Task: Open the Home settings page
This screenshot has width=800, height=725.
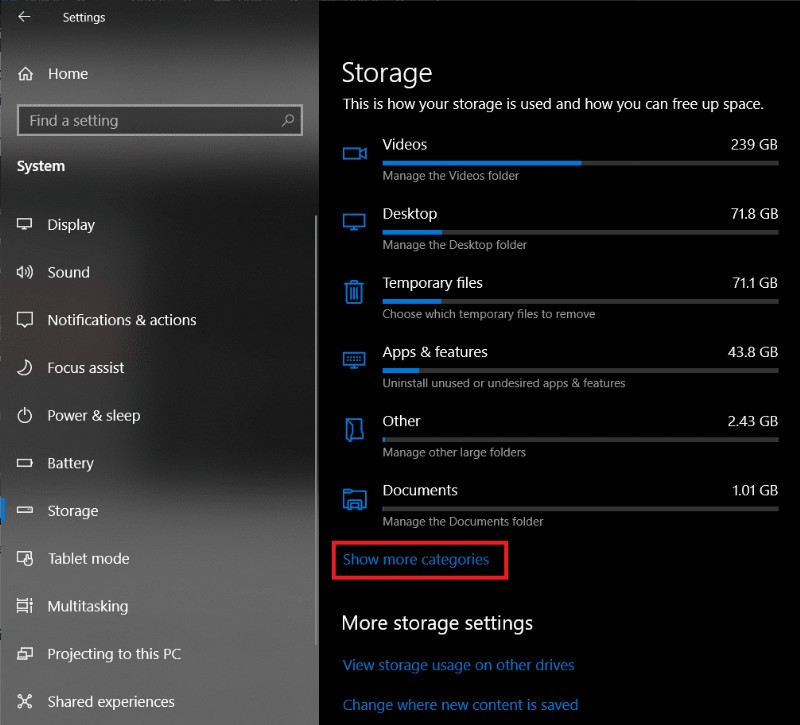Action: coord(67,74)
